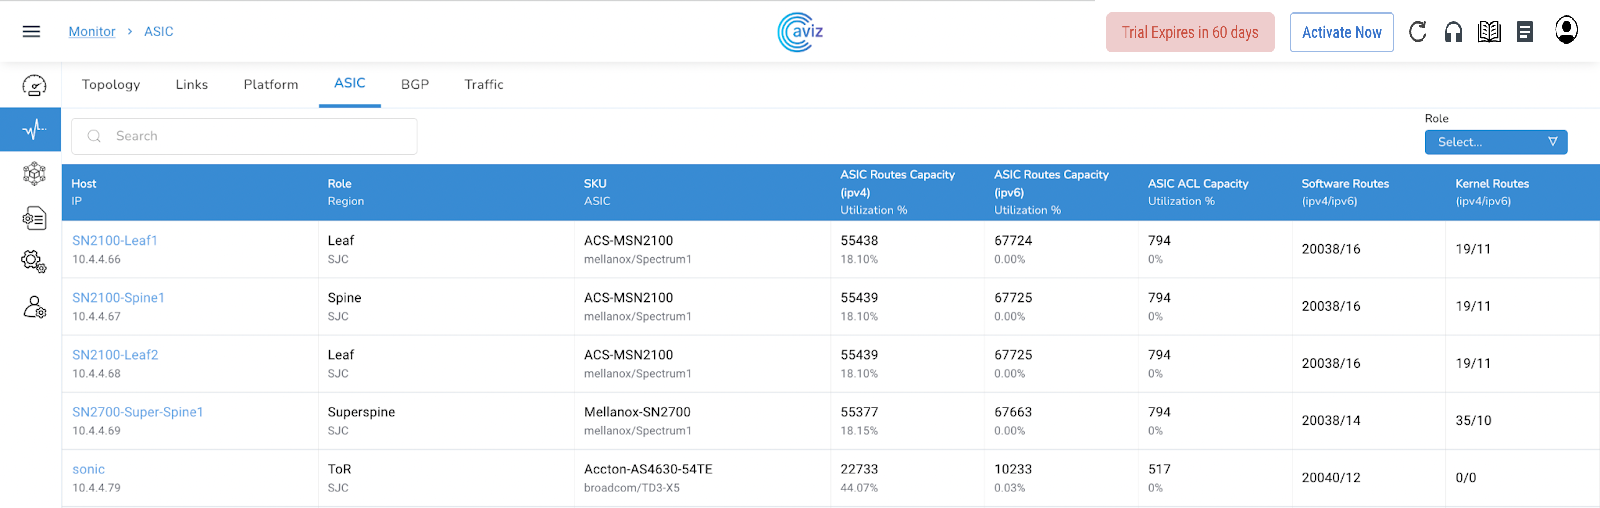
Task: Expand the Role Select dropdown
Action: pyautogui.click(x=1495, y=142)
